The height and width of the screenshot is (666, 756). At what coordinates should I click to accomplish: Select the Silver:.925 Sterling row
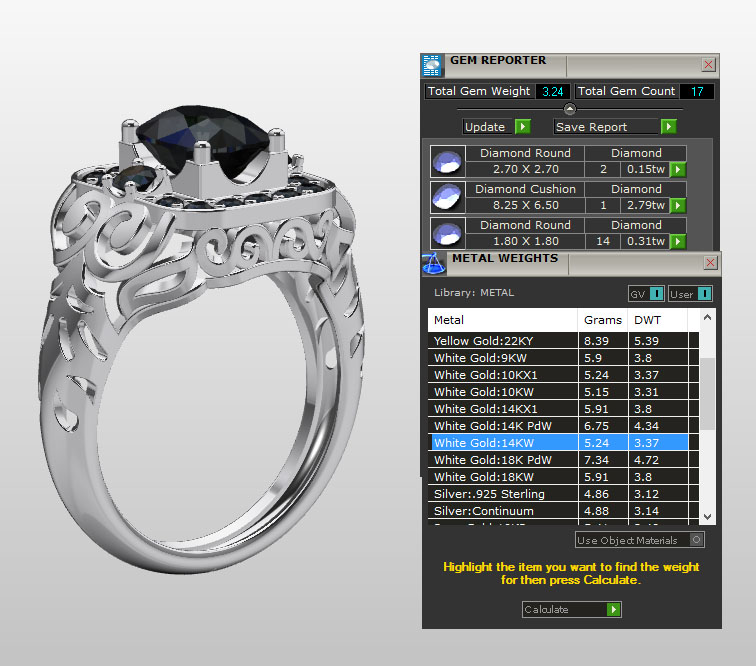click(x=563, y=494)
